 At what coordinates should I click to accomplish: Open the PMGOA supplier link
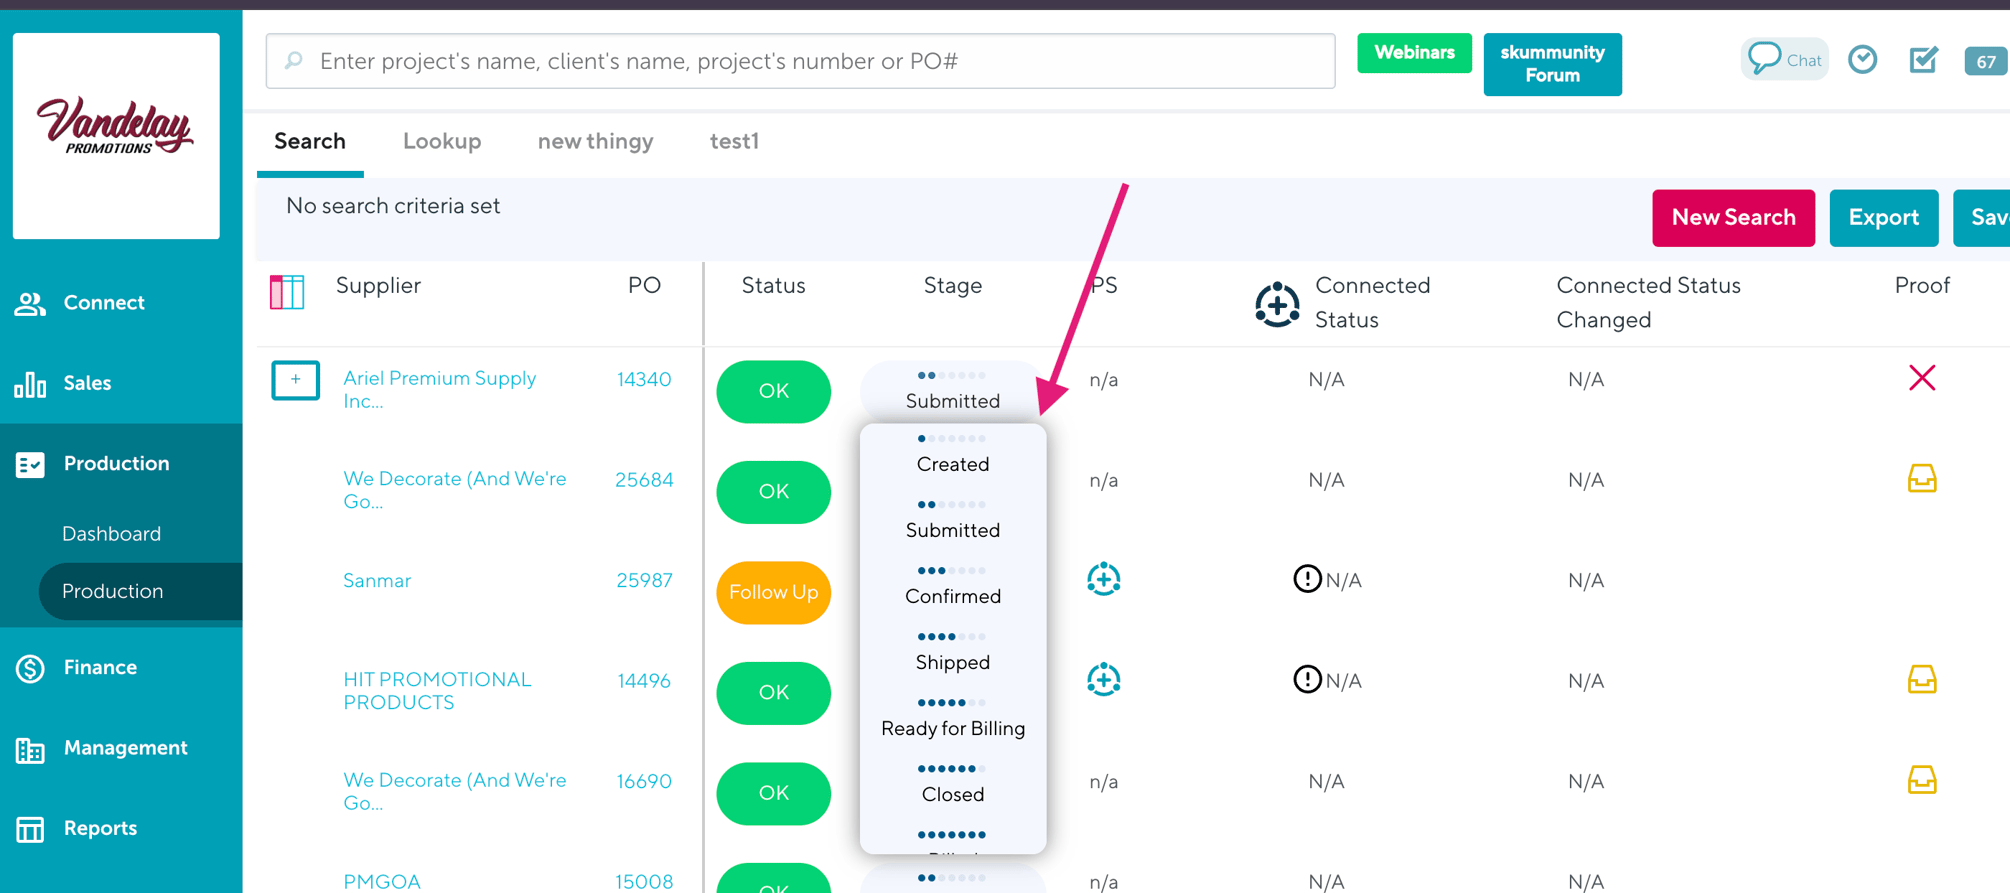pyautogui.click(x=382, y=882)
